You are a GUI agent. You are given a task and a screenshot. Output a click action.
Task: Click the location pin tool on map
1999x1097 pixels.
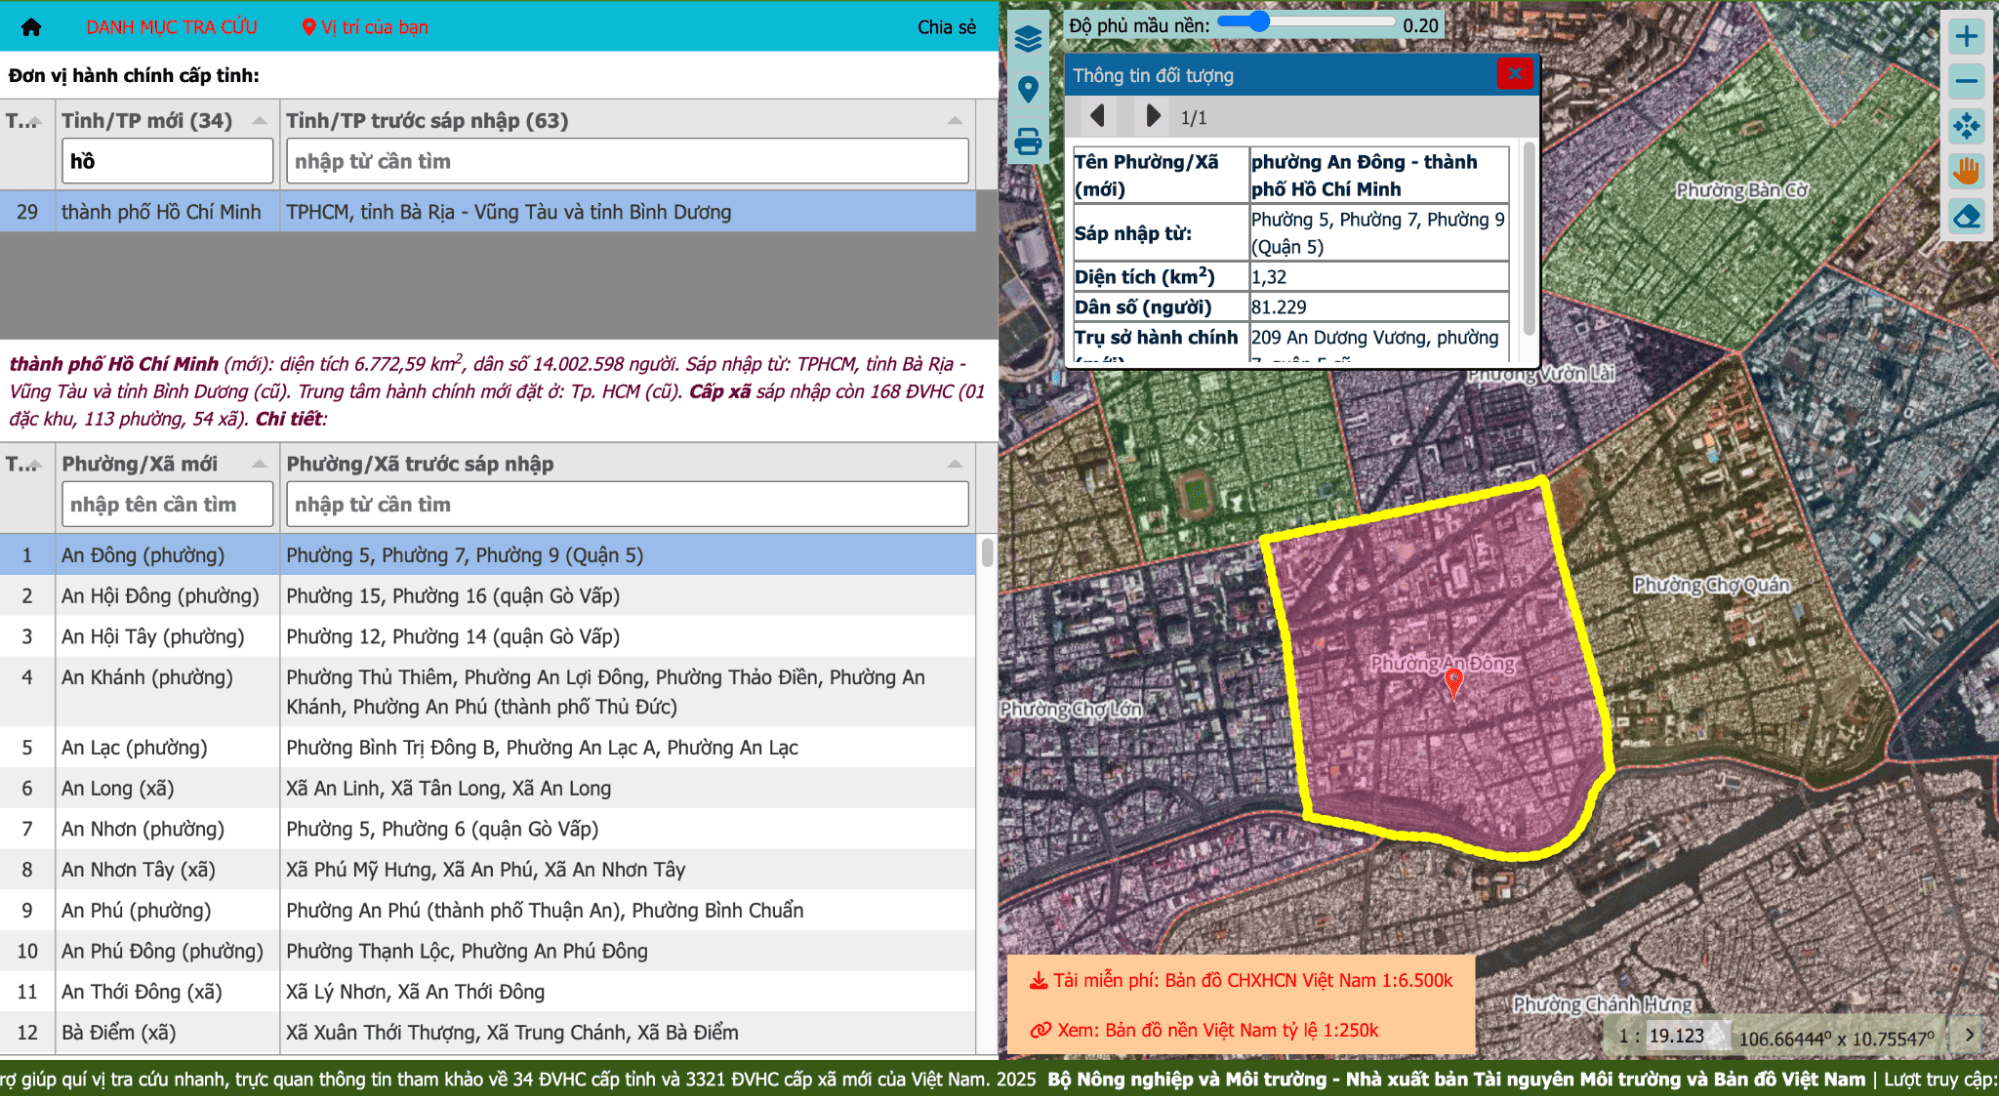(1028, 90)
